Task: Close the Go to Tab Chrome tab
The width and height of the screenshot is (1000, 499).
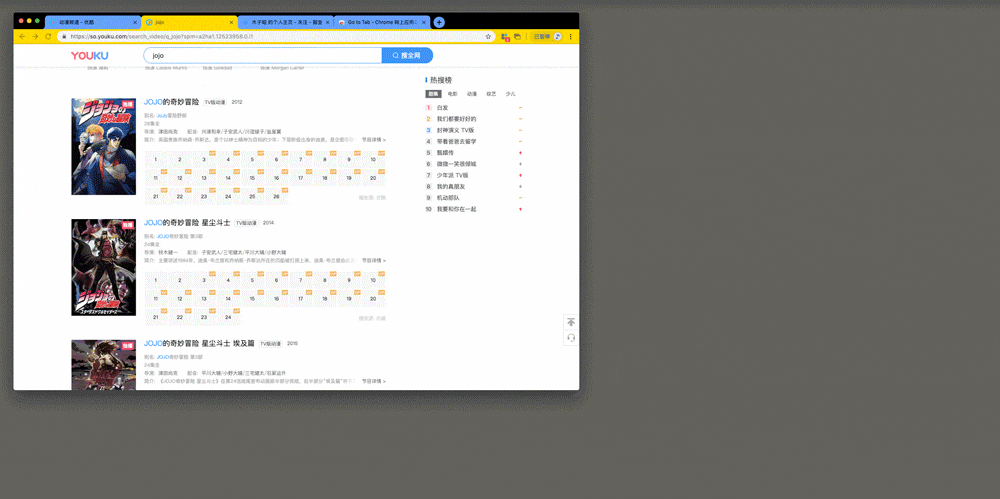Action: coord(425,22)
